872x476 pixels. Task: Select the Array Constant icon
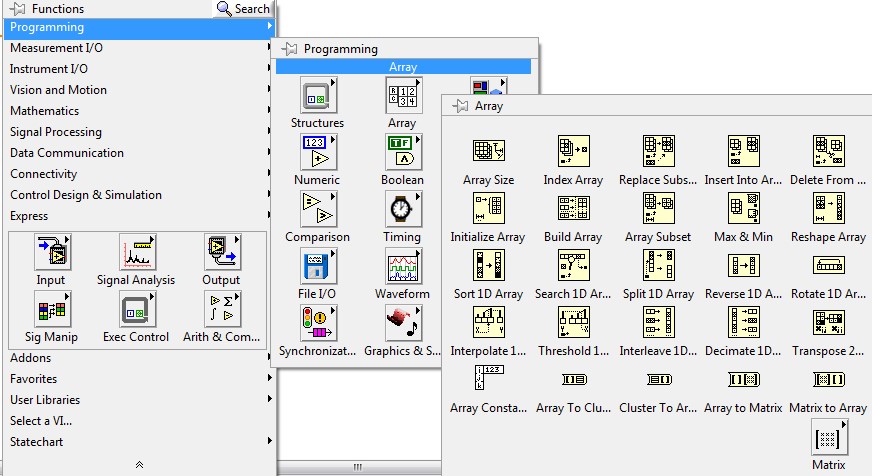tap(489, 378)
